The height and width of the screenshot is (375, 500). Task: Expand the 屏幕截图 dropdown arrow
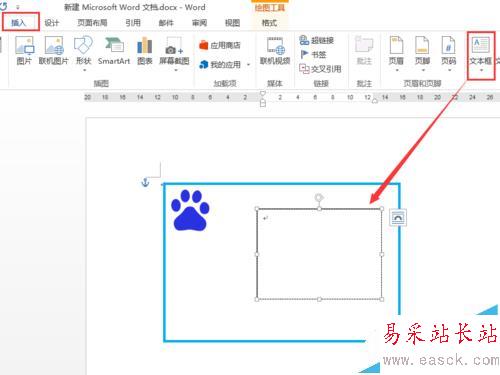click(x=176, y=70)
